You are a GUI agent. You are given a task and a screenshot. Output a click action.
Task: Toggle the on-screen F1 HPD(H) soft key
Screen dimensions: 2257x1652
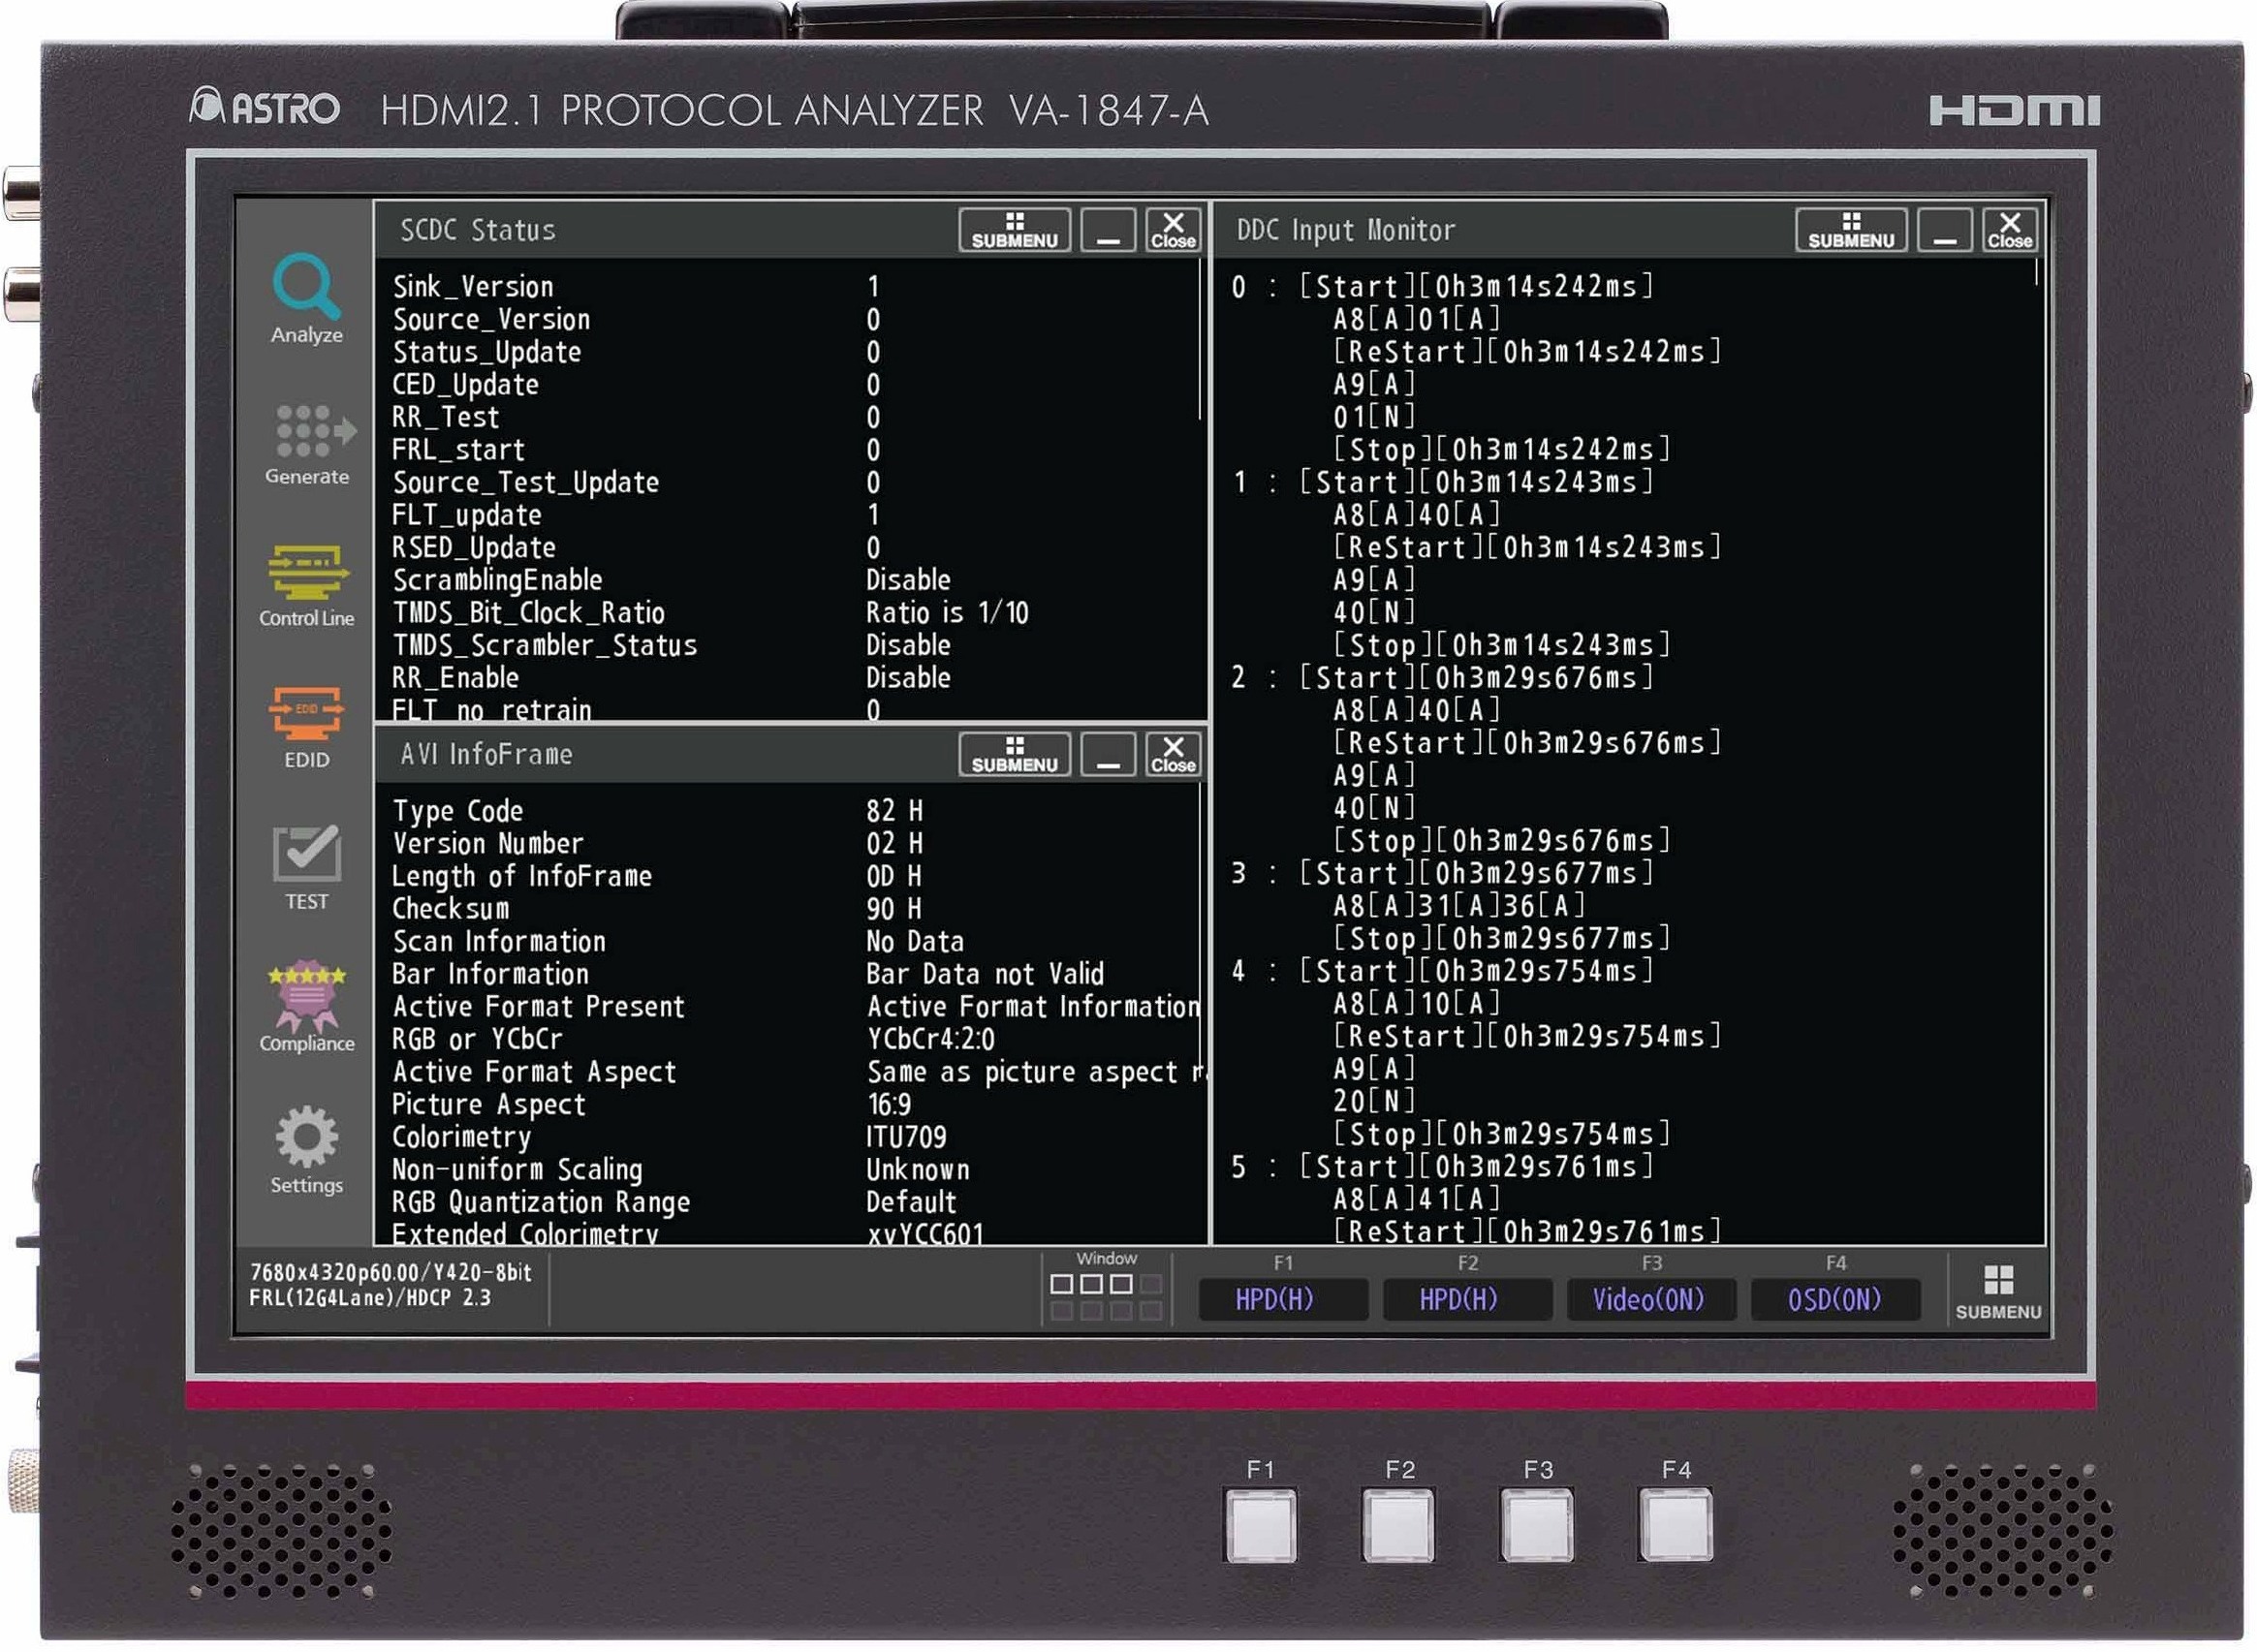pos(1283,1299)
